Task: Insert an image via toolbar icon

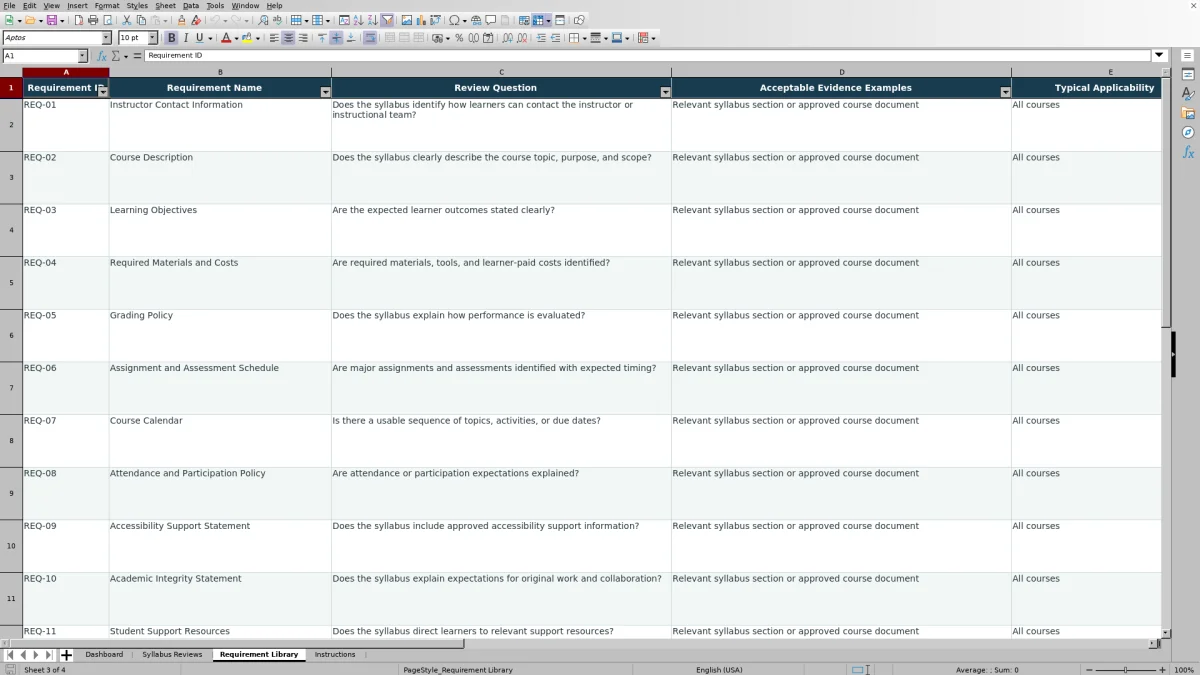Action: [x=407, y=20]
